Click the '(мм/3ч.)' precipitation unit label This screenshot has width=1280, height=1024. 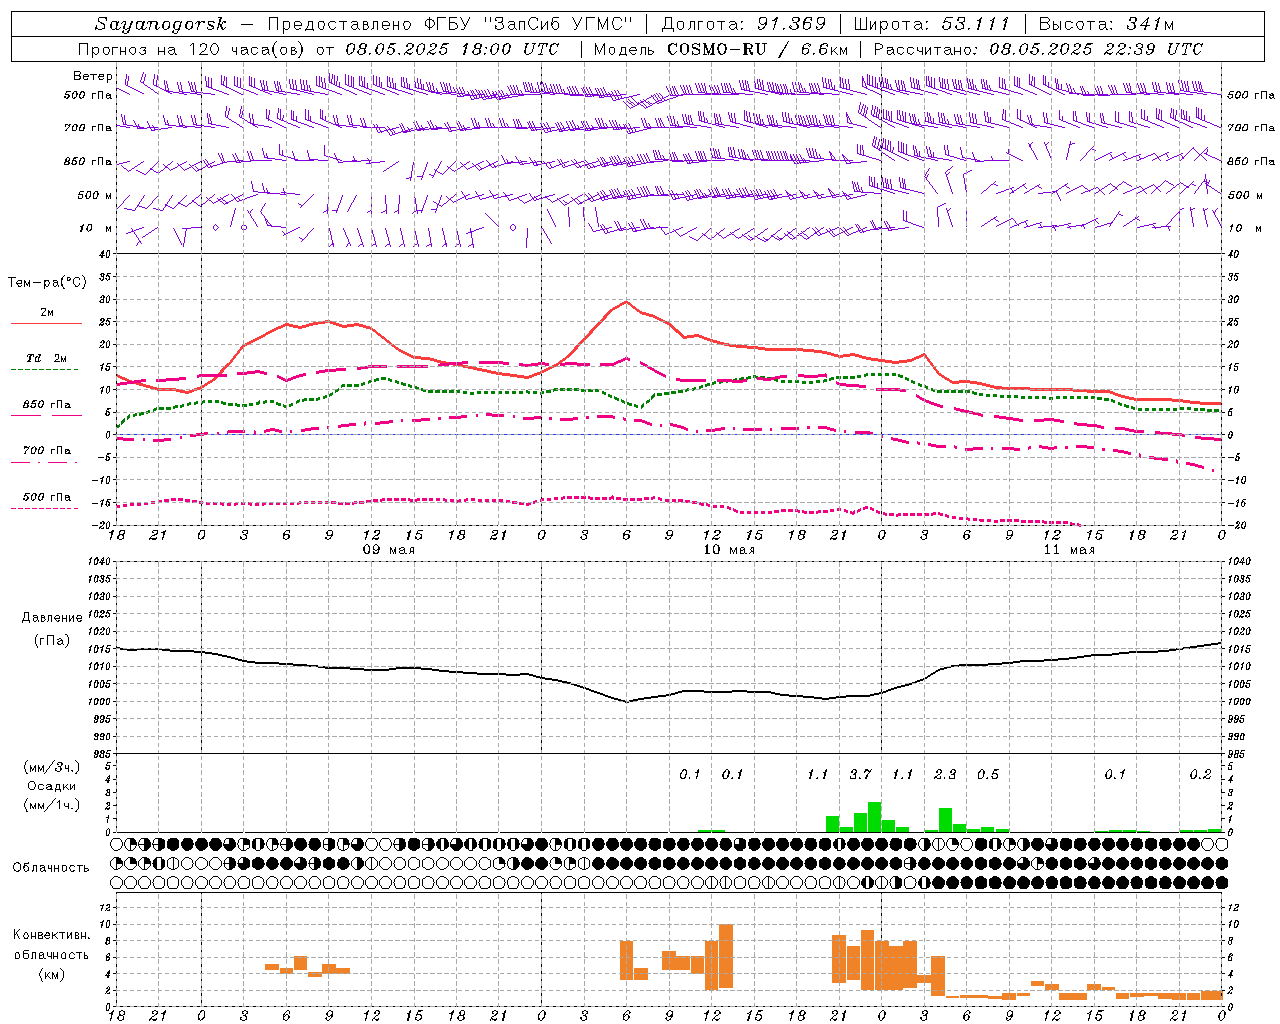(x=52, y=768)
